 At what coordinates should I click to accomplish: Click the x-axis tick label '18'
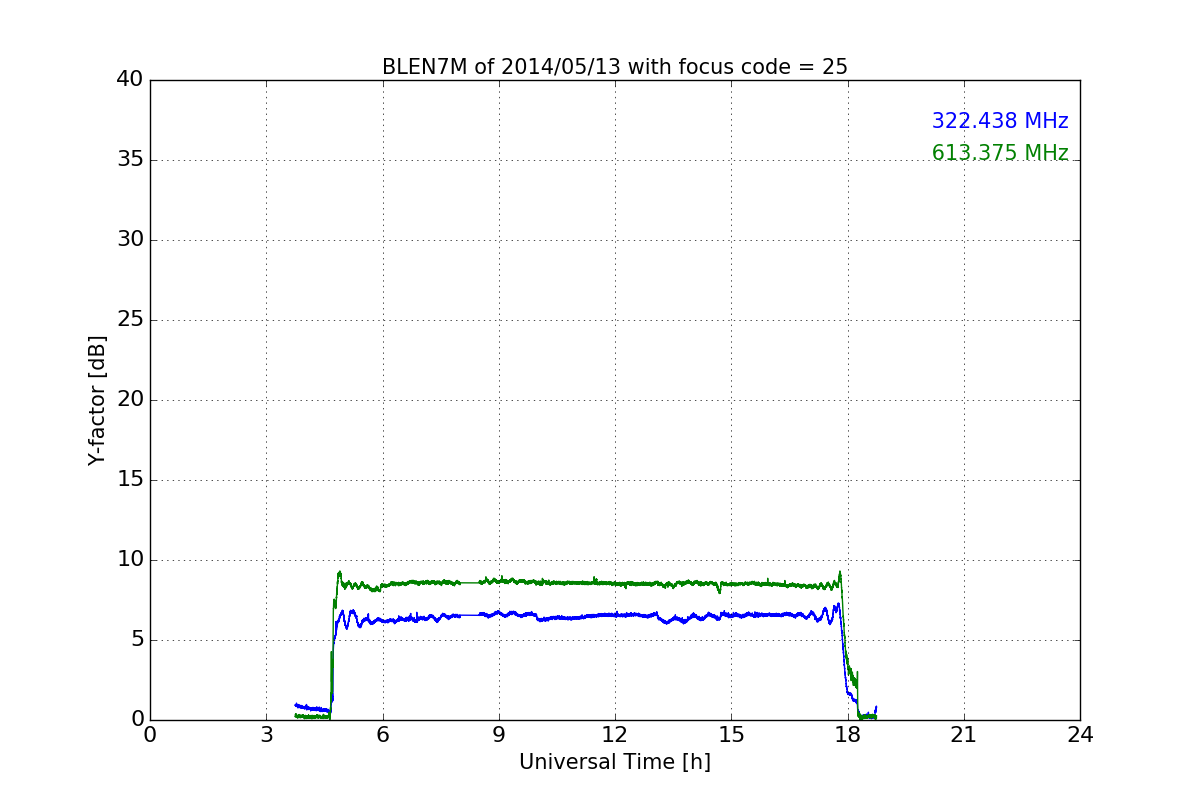click(x=848, y=735)
